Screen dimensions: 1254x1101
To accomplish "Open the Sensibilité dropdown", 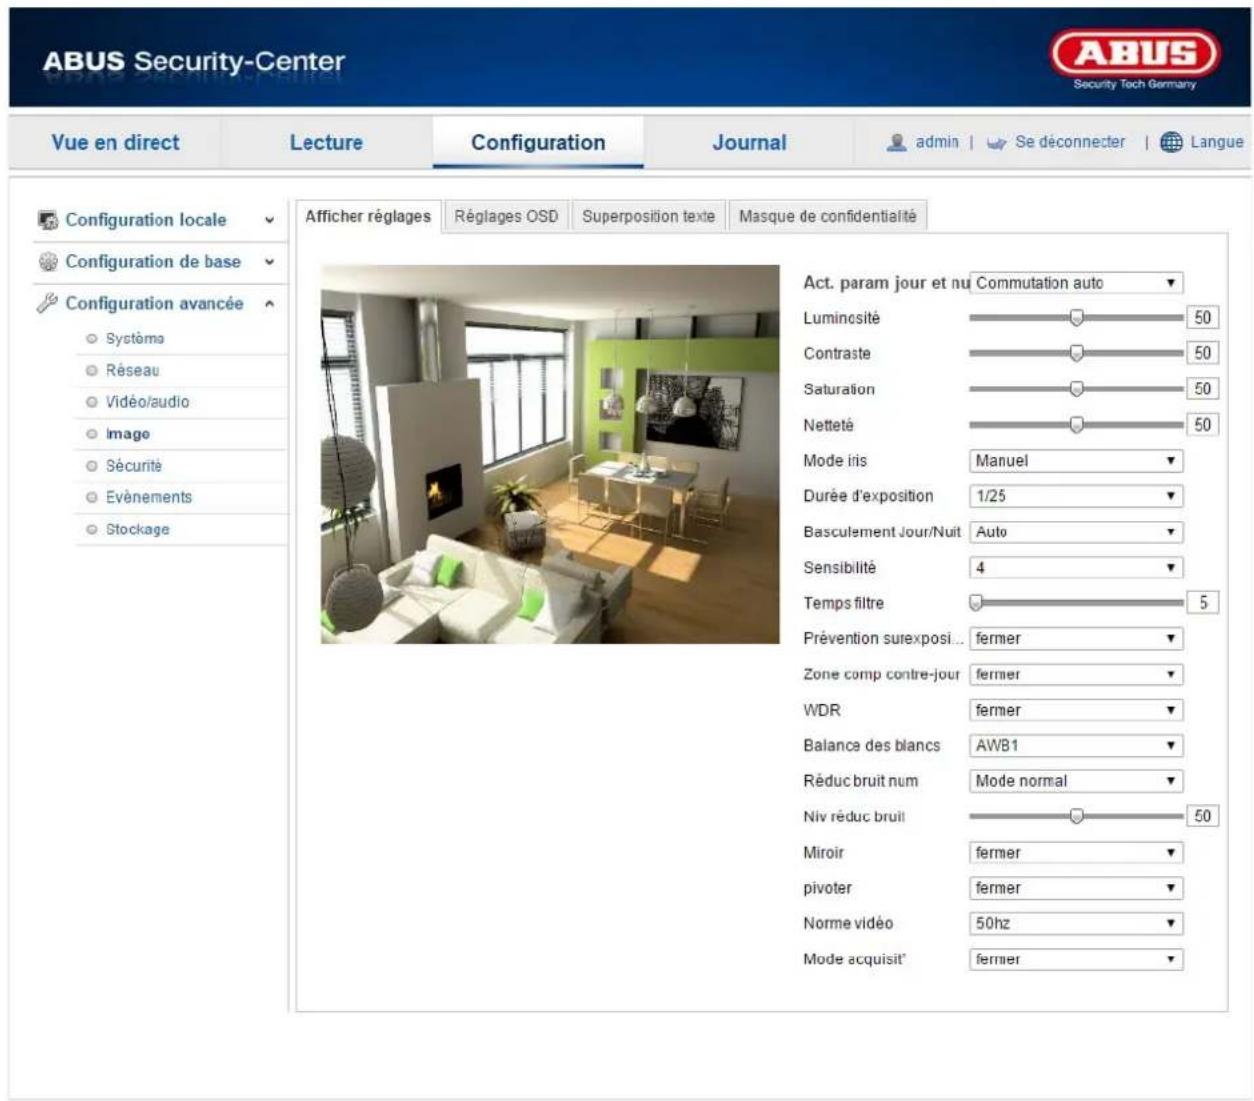I will click(x=1076, y=568).
